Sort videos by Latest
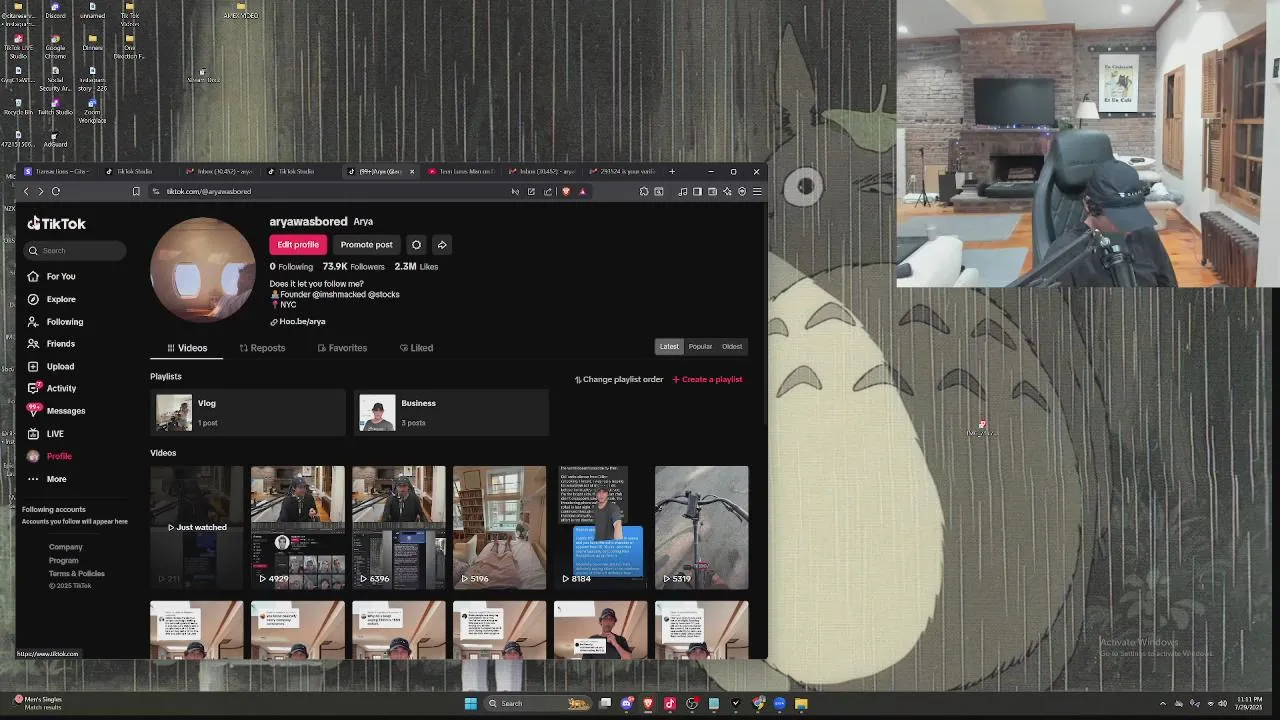 tap(669, 347)
